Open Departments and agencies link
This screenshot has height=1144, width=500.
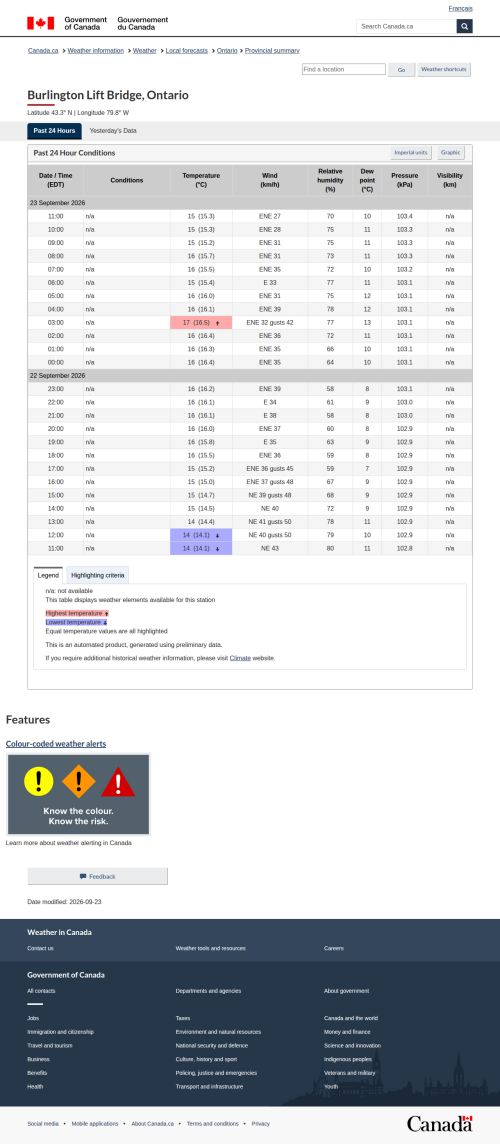tap(208, 991)
